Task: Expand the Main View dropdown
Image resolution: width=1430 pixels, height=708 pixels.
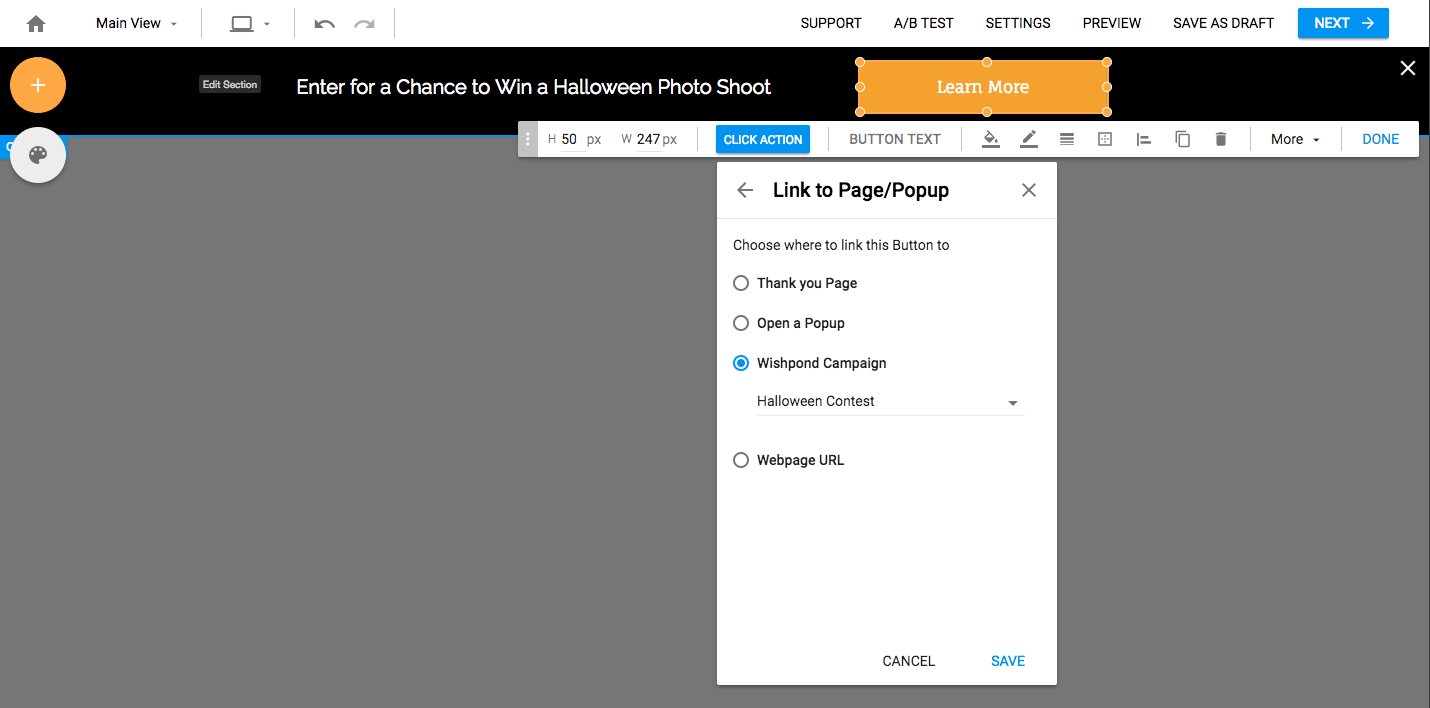Action: click(135, 22)
